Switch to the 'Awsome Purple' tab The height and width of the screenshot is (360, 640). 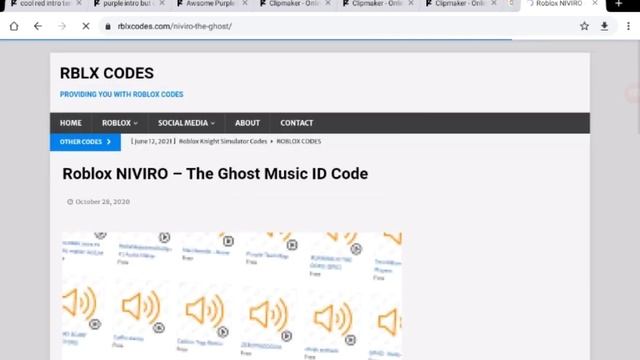211,3
